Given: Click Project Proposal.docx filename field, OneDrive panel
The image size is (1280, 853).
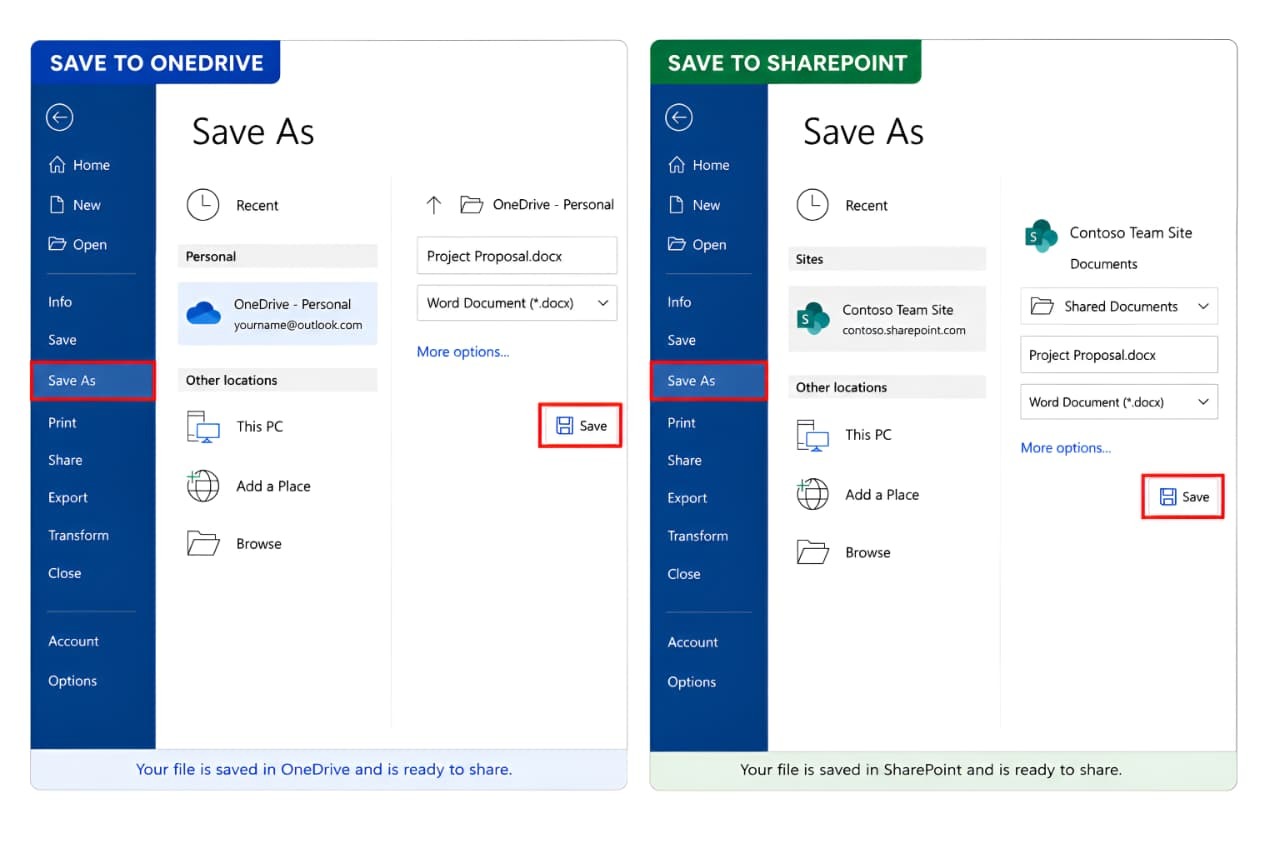Looking at the screenshot, I should (517, 256).
